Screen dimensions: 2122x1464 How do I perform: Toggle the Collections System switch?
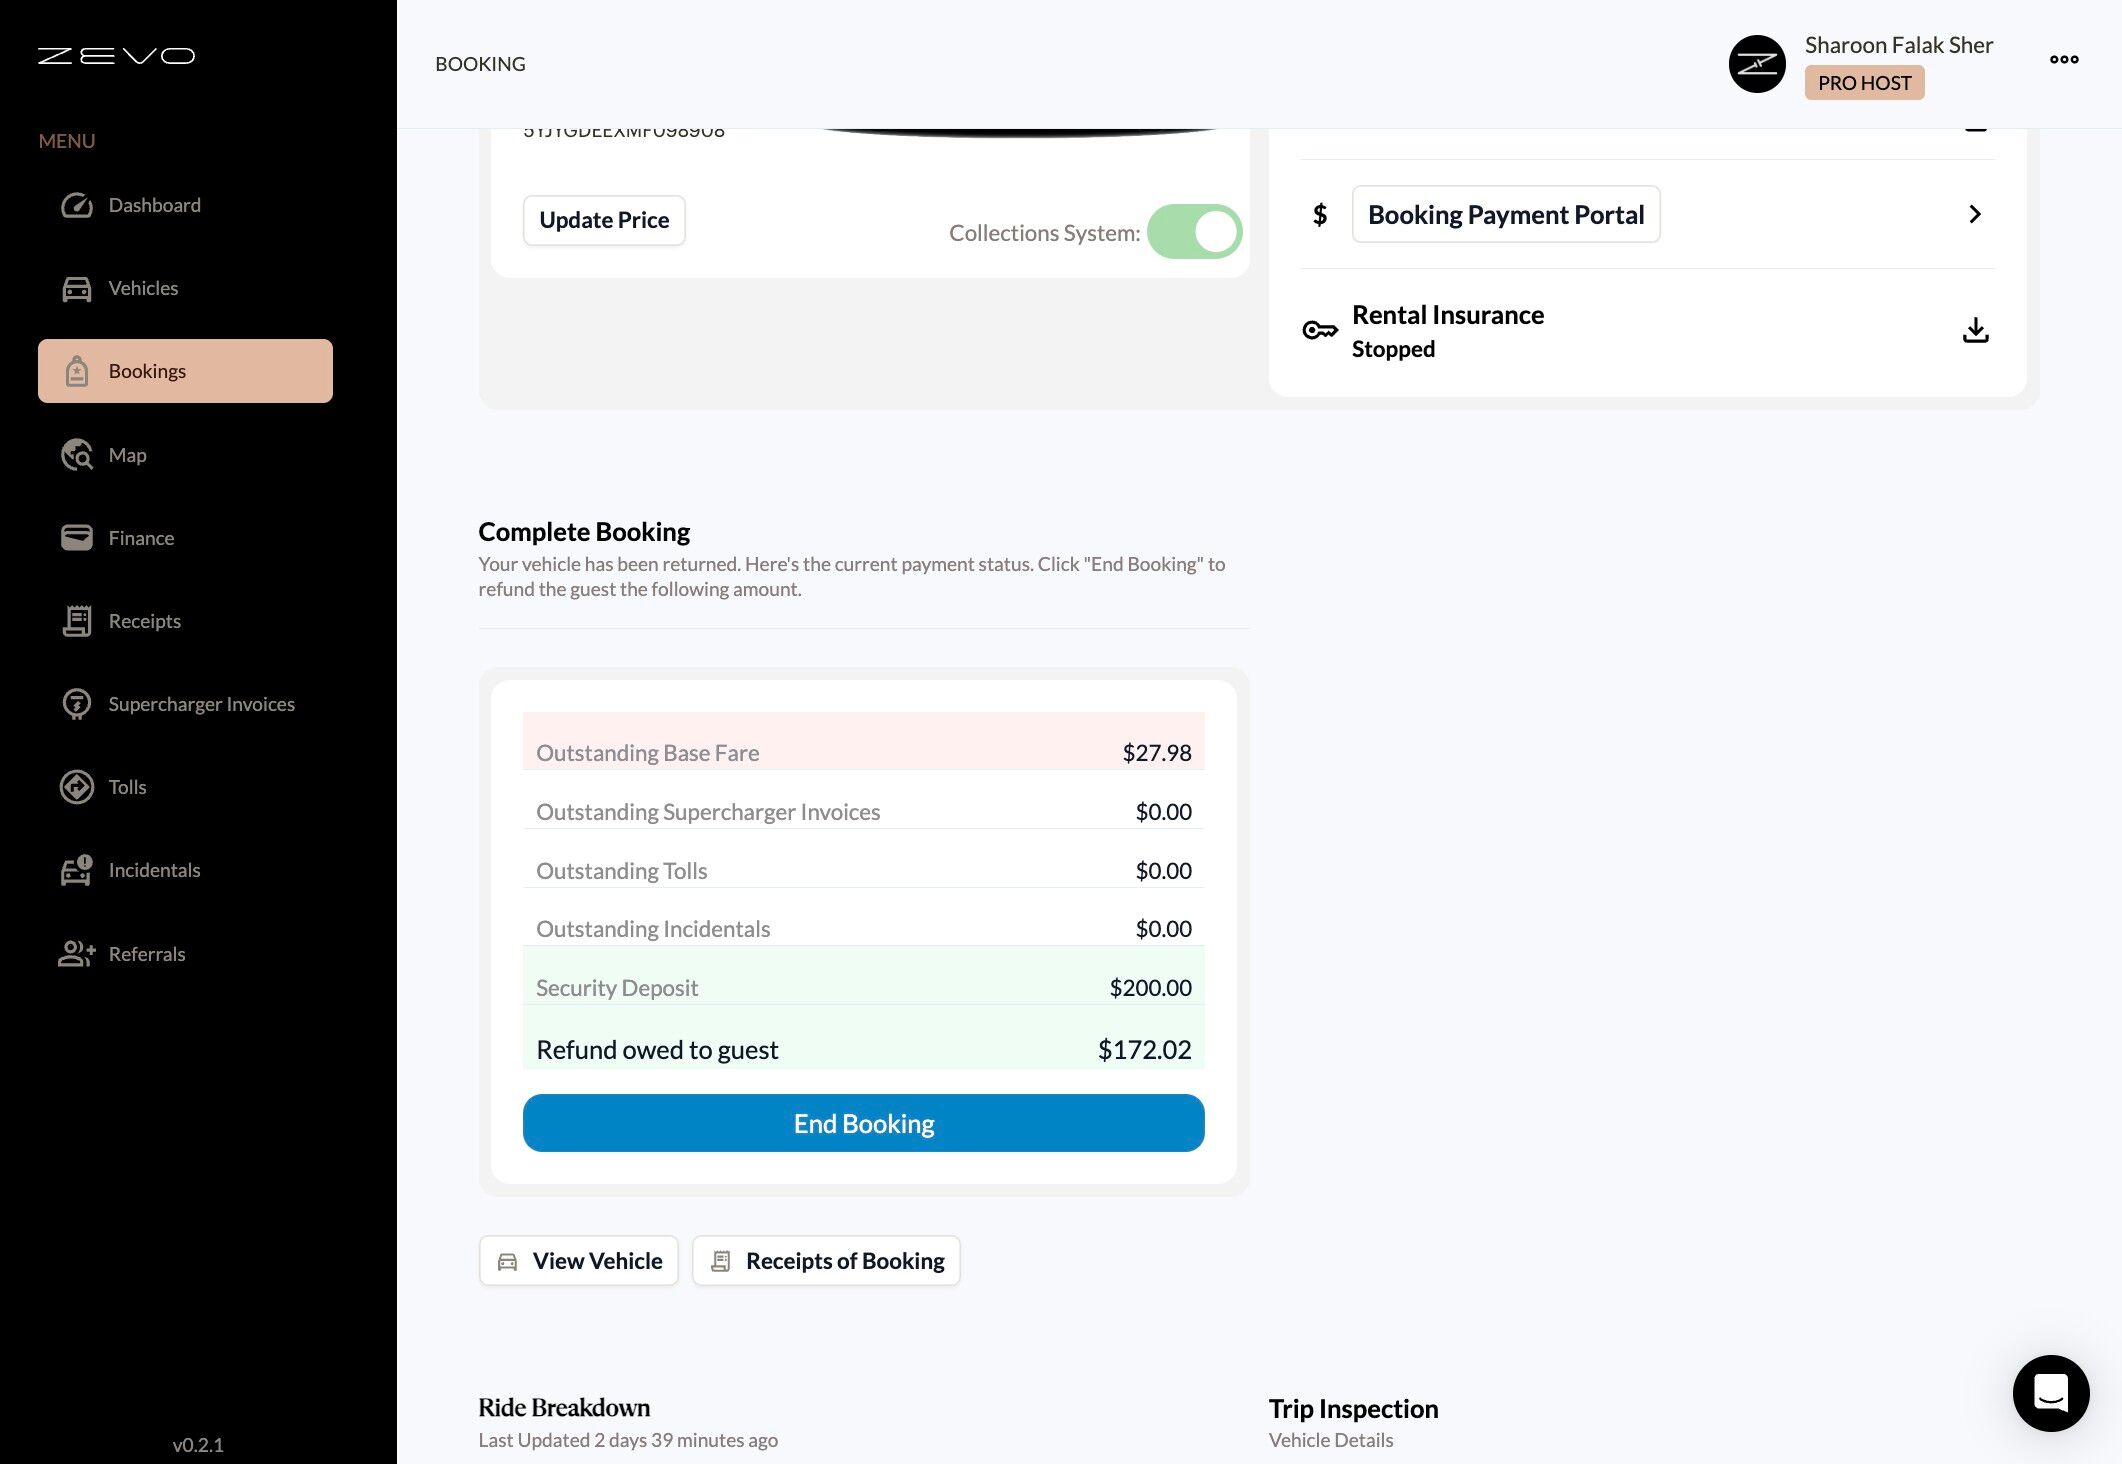click(x=1194, y=232)
